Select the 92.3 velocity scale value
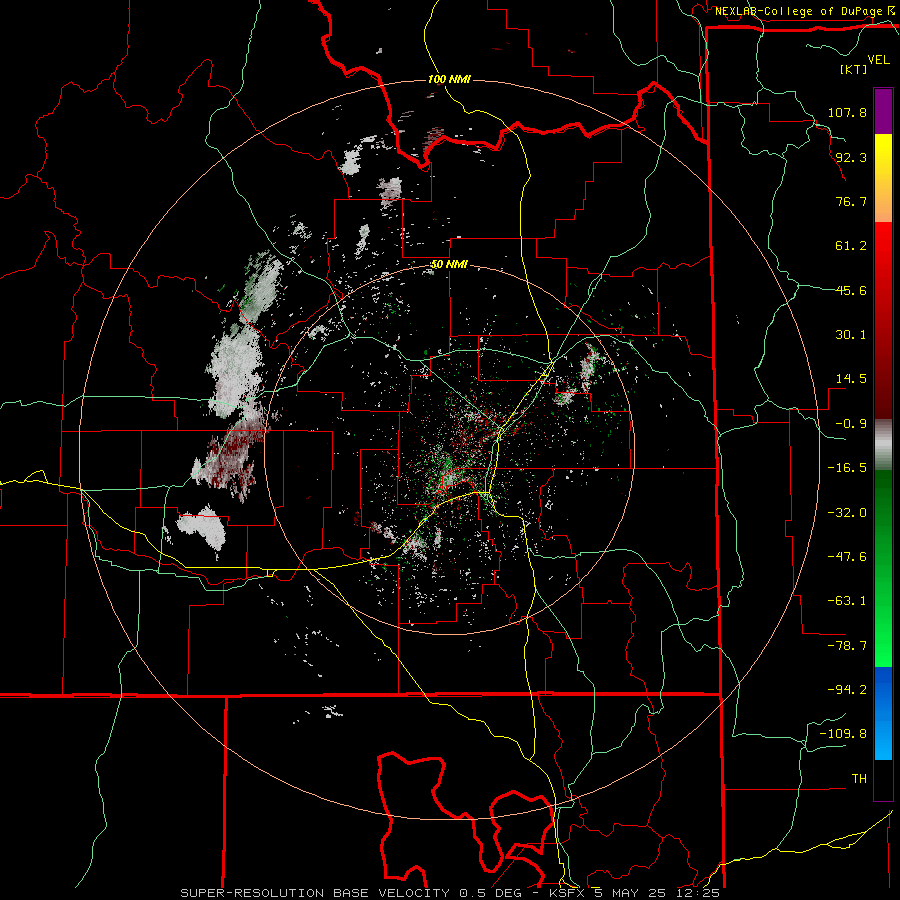Image resolution: width=900 pixels, height=900 pixels. tap(851, 157)
